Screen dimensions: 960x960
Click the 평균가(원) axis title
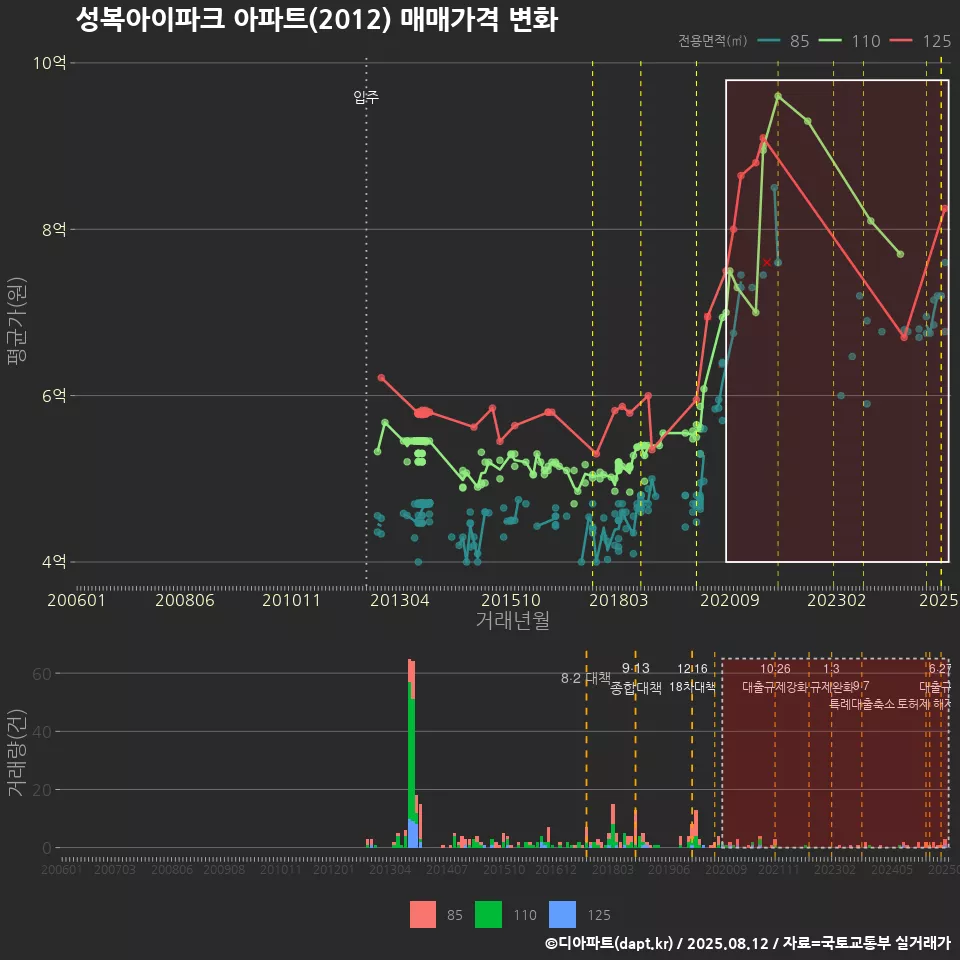(x=17, y=321)
